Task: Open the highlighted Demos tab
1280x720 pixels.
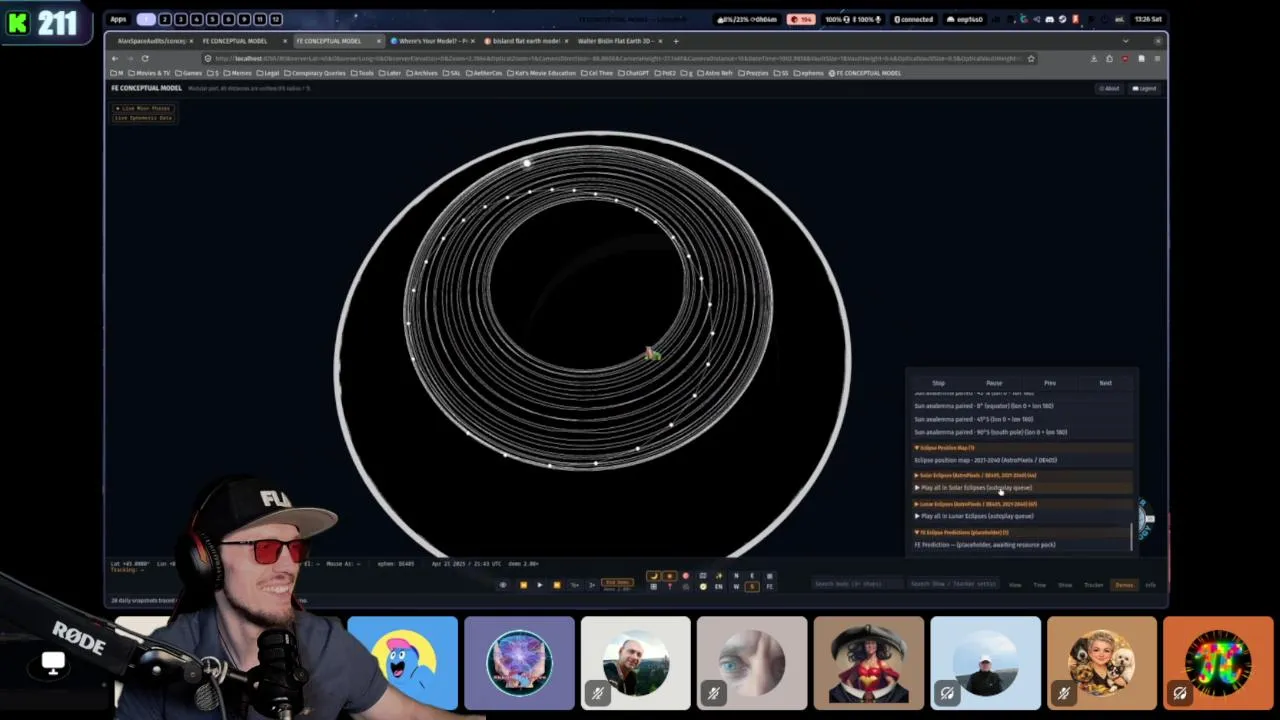Action: 1124,585
